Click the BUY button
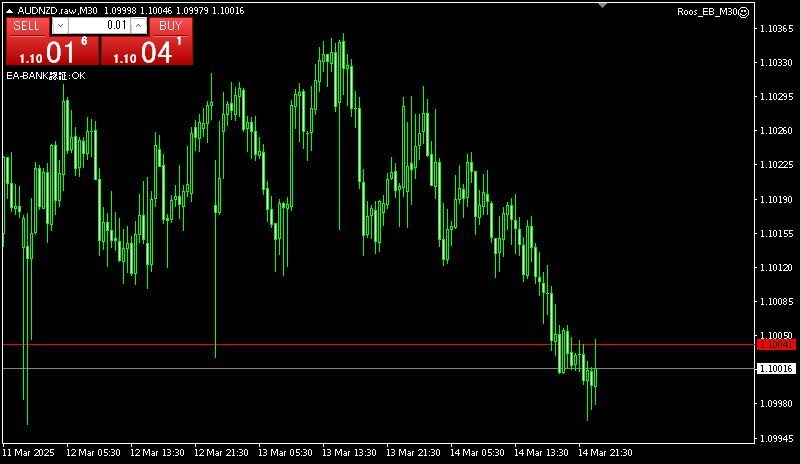801x464 pixels. coord(171,25)
